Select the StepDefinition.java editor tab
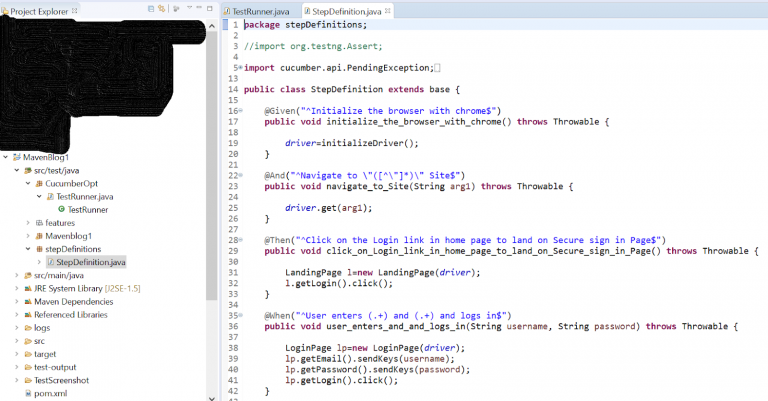 click(347, 11)
